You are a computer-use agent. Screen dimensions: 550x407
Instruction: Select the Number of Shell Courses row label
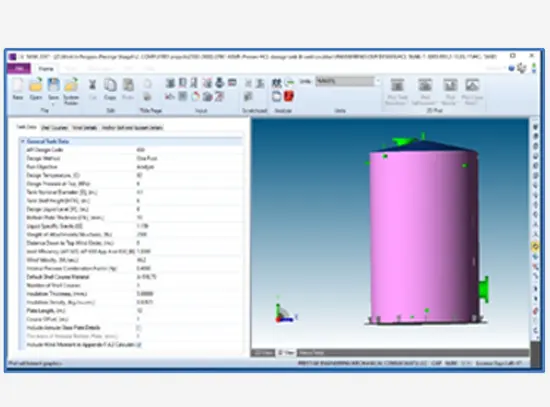point(54,285)
